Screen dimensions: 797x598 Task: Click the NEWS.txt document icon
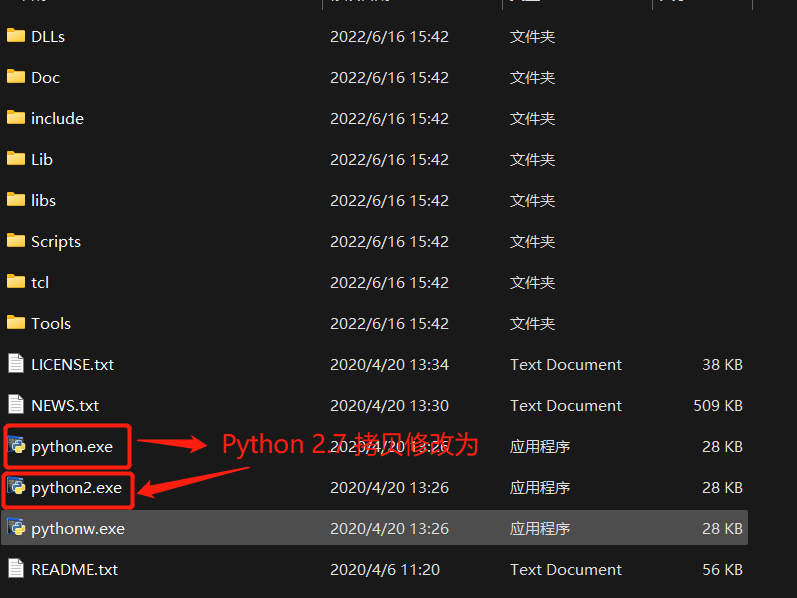click(x=16, y=405)
